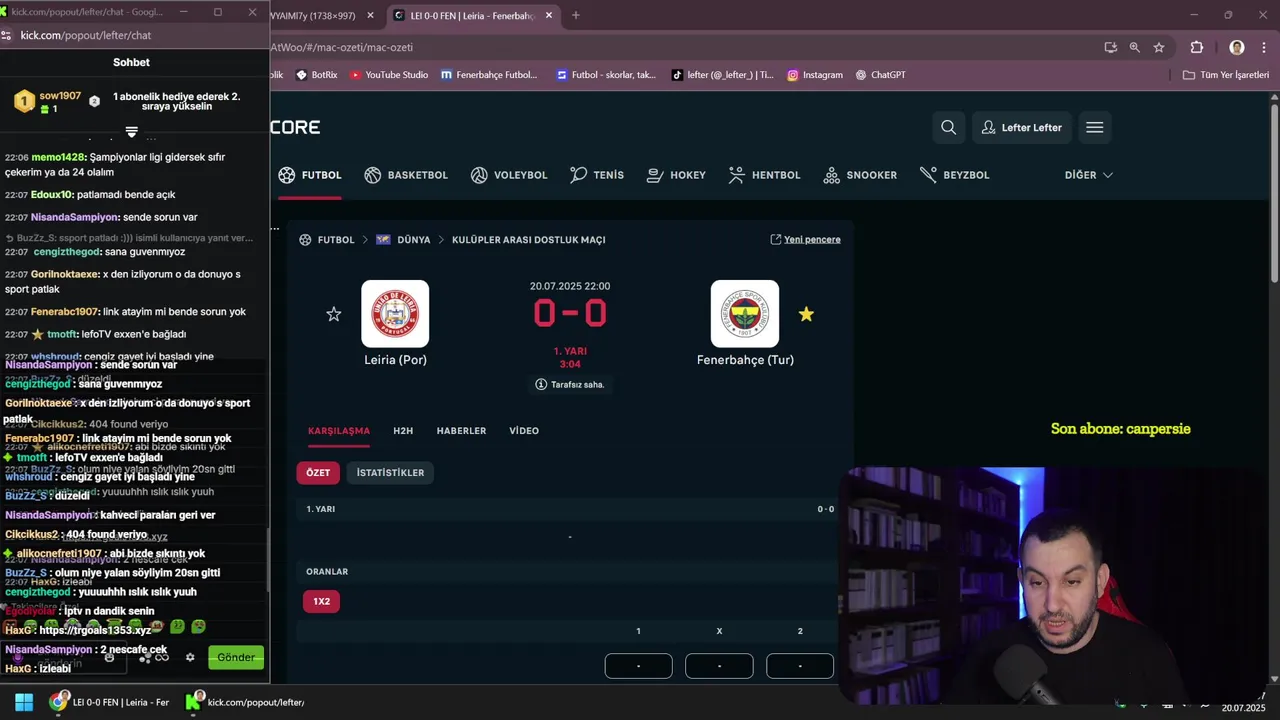1280x720 pixels.
Task: Switch to the H2H tab
Action: (403, 431)
